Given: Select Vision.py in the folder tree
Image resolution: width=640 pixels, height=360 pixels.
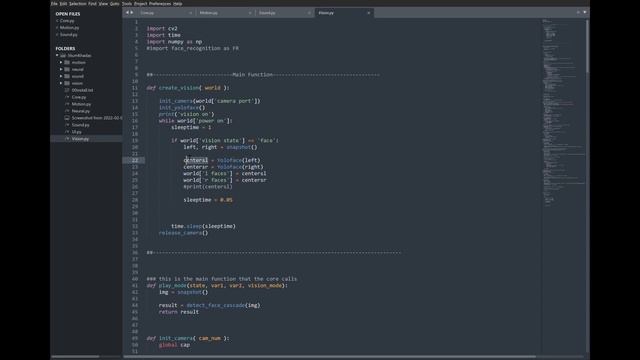Looking at the screenshot, I should click(x=80, y=139).
